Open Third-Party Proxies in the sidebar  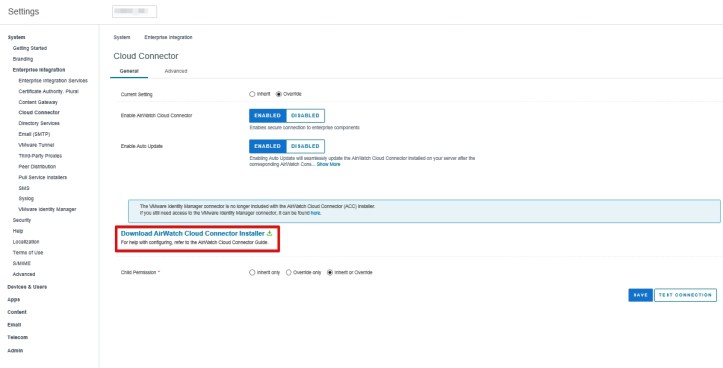point(40,156)
